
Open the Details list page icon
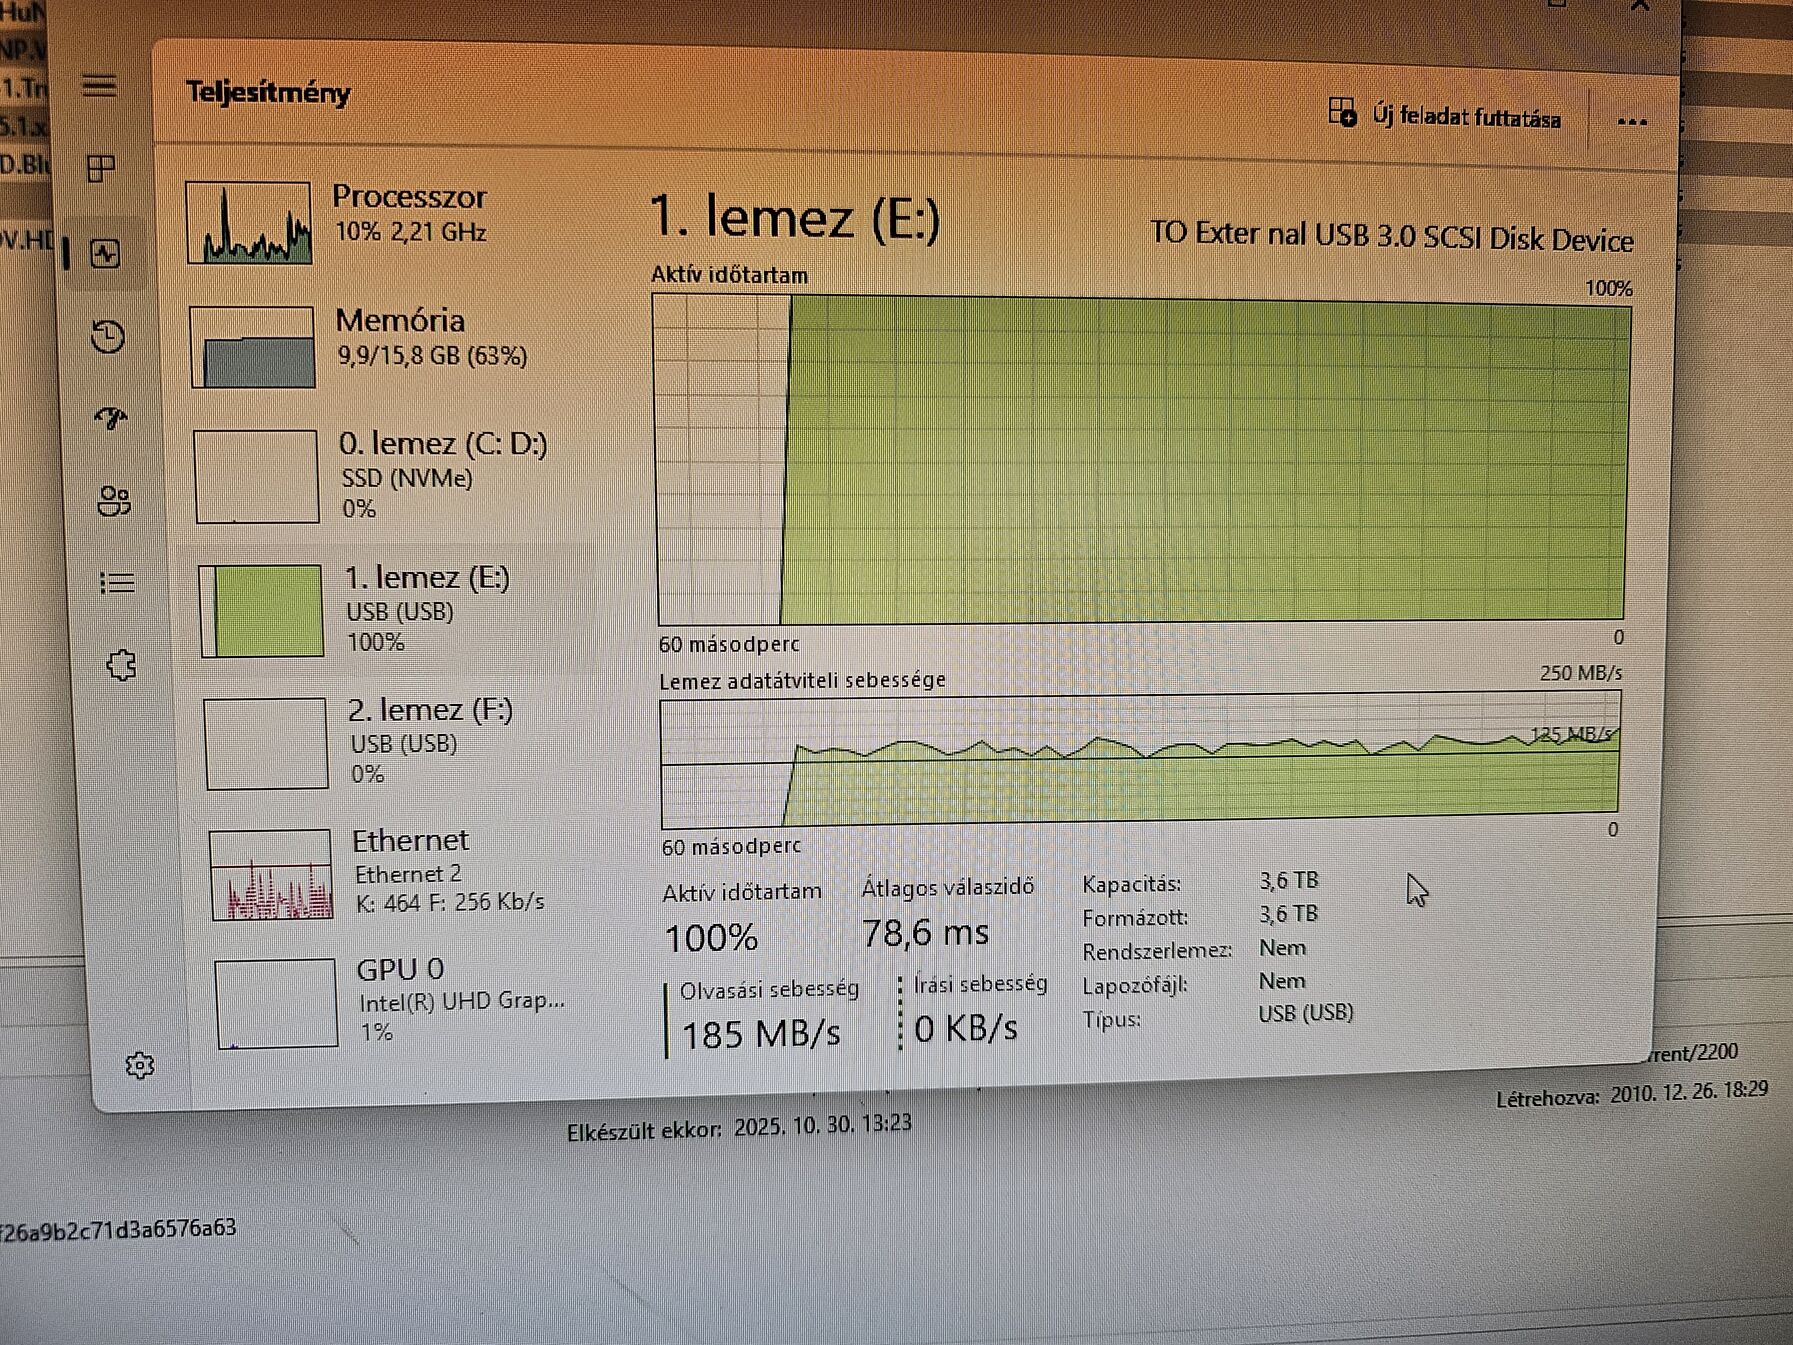[x=117, y=582]
